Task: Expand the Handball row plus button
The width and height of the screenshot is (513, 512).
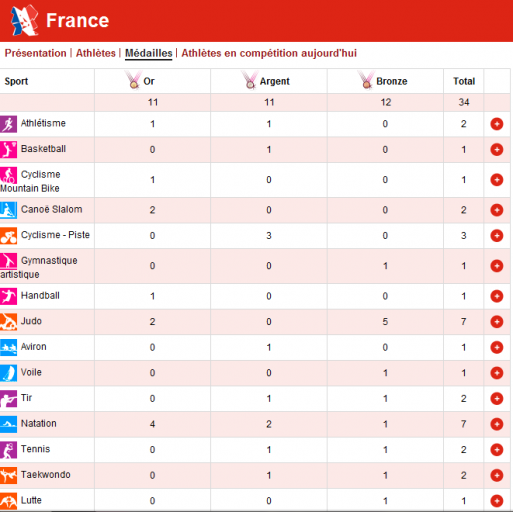Action: (x=496, y=296)
